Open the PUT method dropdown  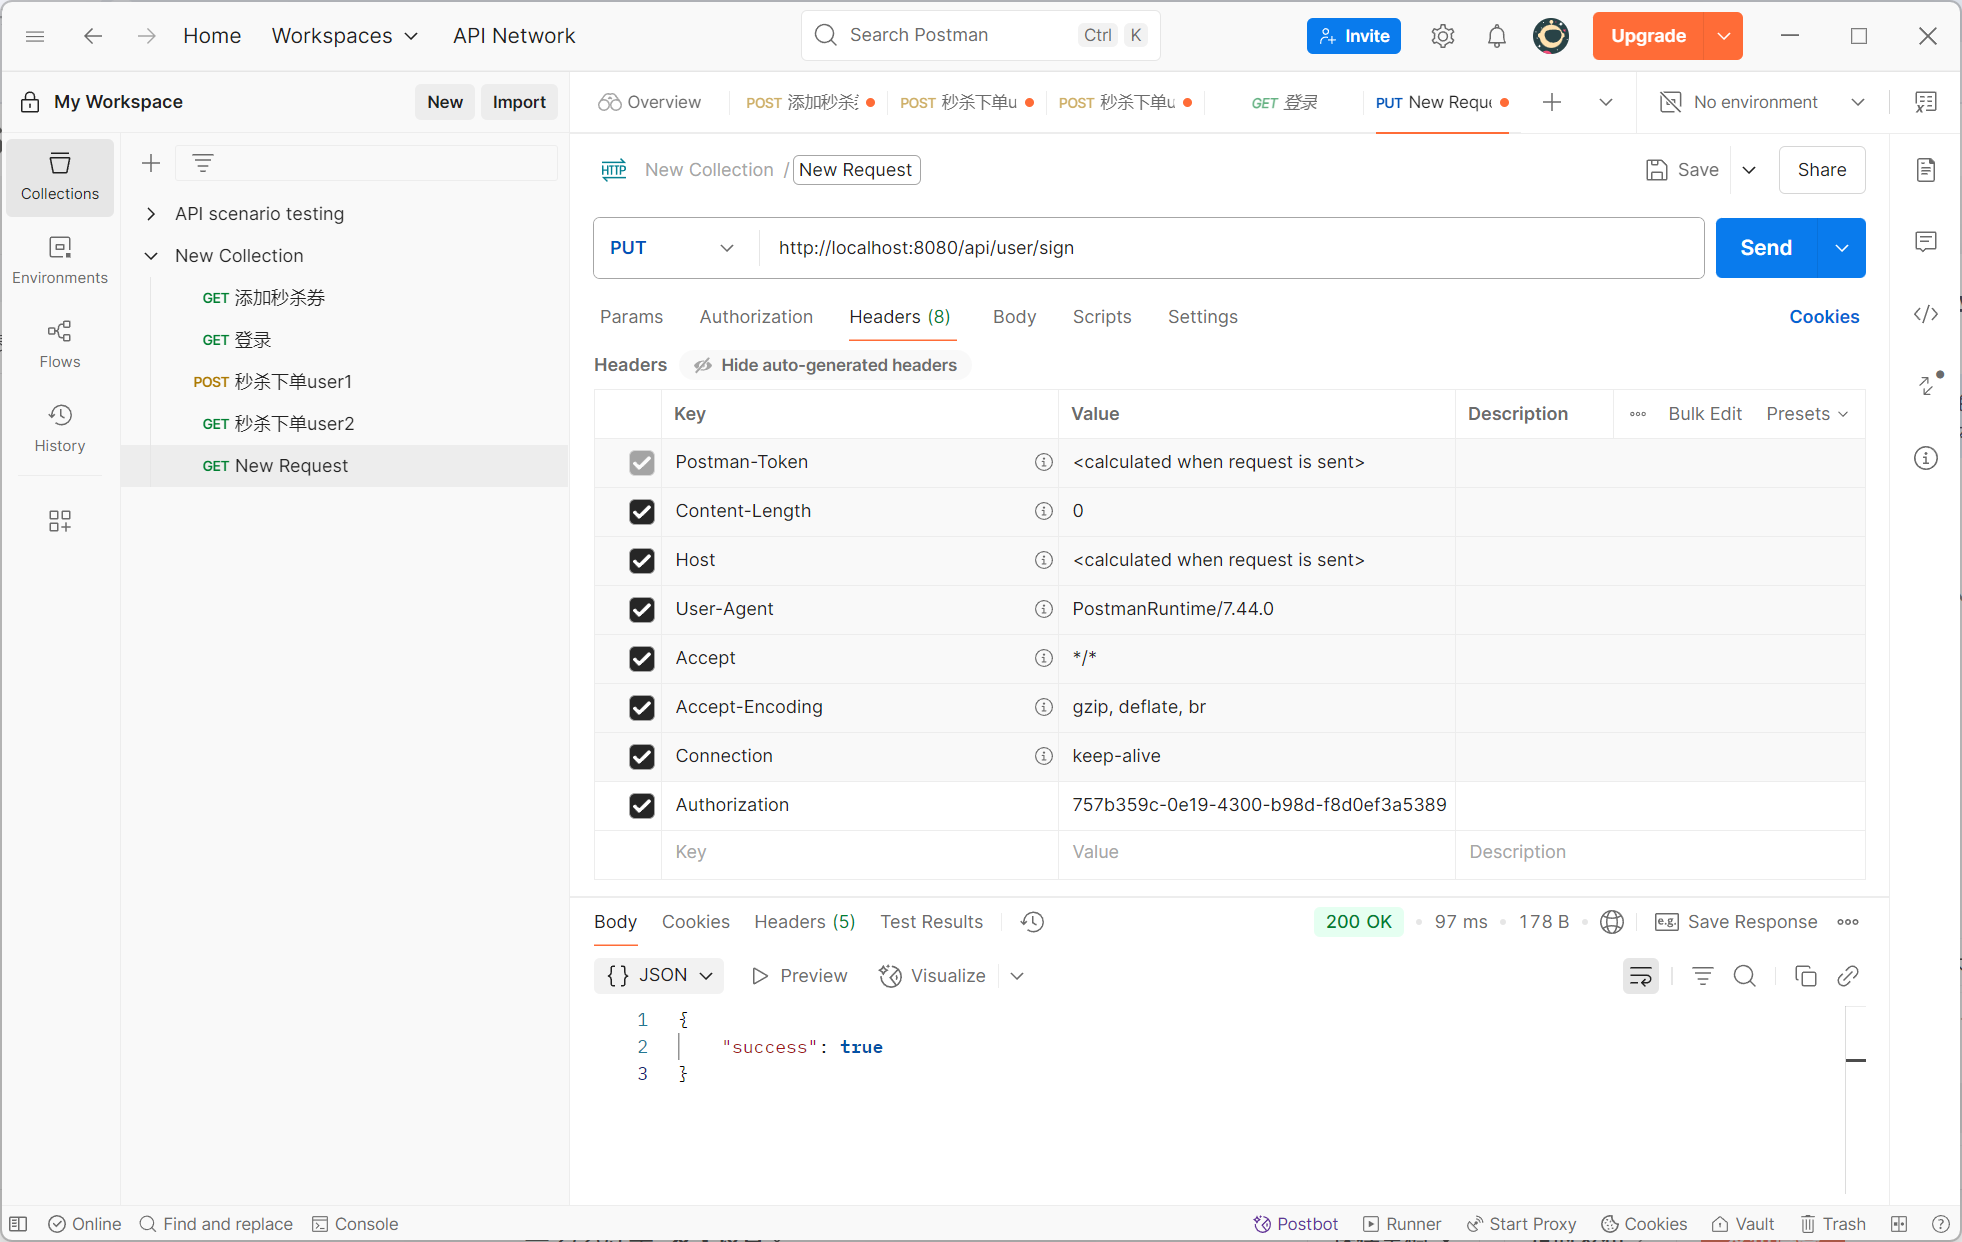(x=673, y=248)
